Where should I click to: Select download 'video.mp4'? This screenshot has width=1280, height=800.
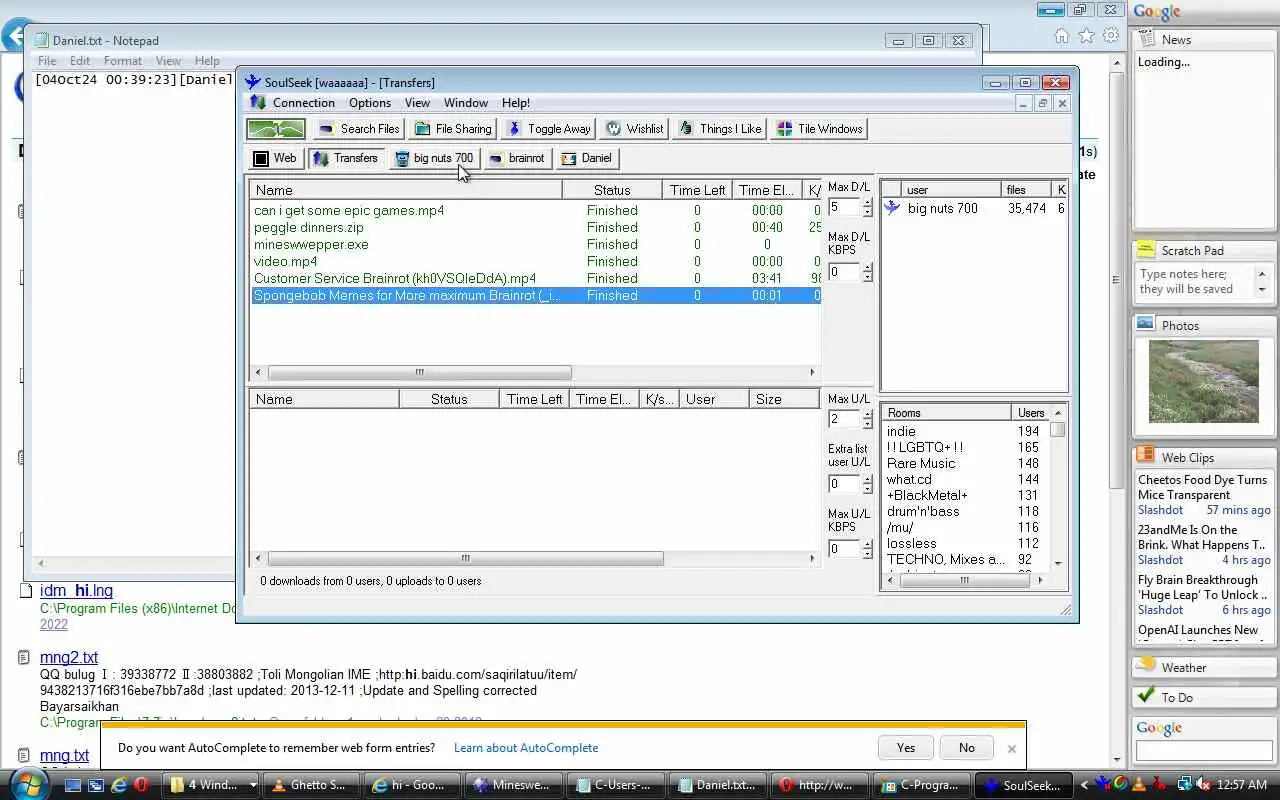tap(535, 261)
